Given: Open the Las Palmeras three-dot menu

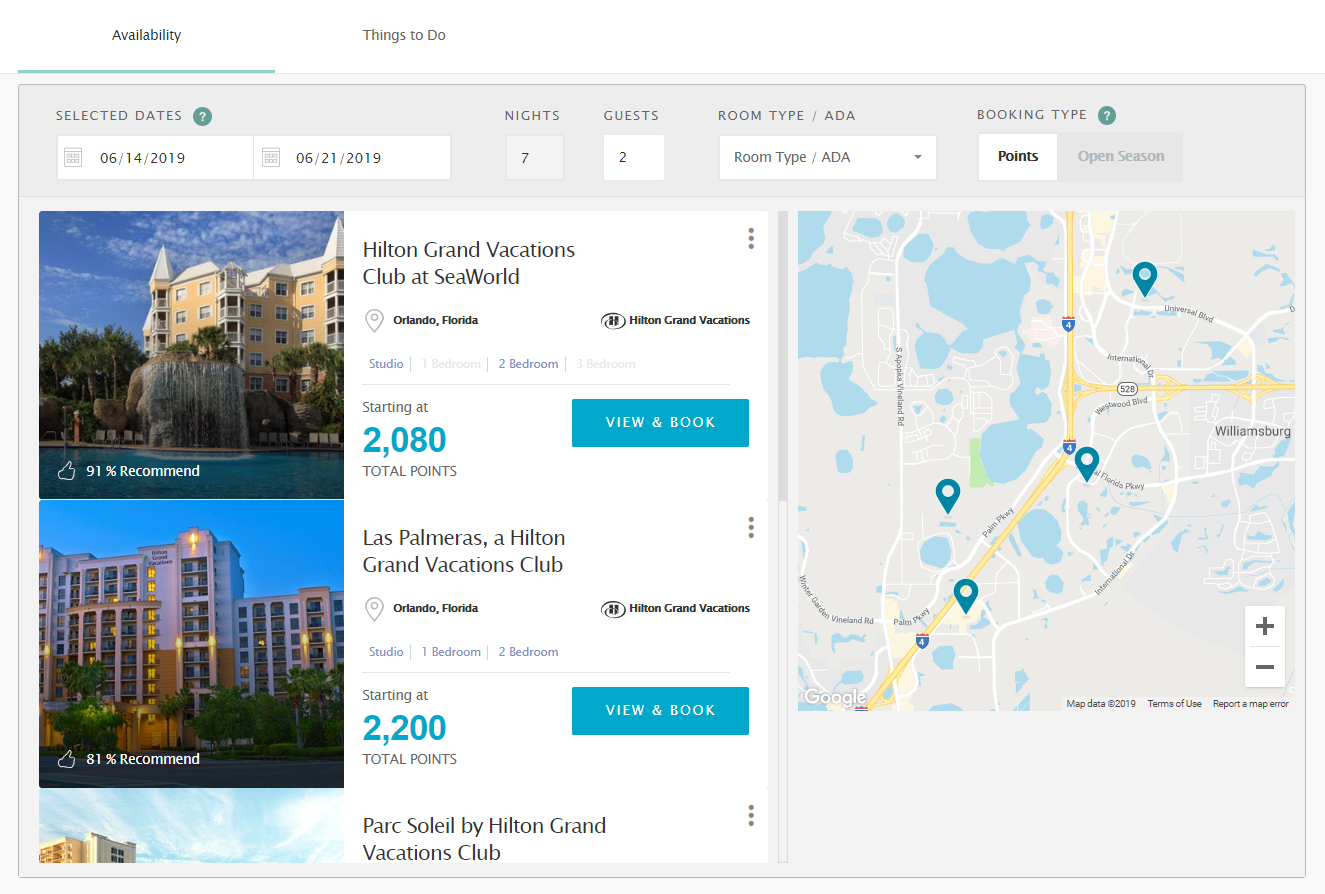Looking at the screenshot, I should pos(751,527).
